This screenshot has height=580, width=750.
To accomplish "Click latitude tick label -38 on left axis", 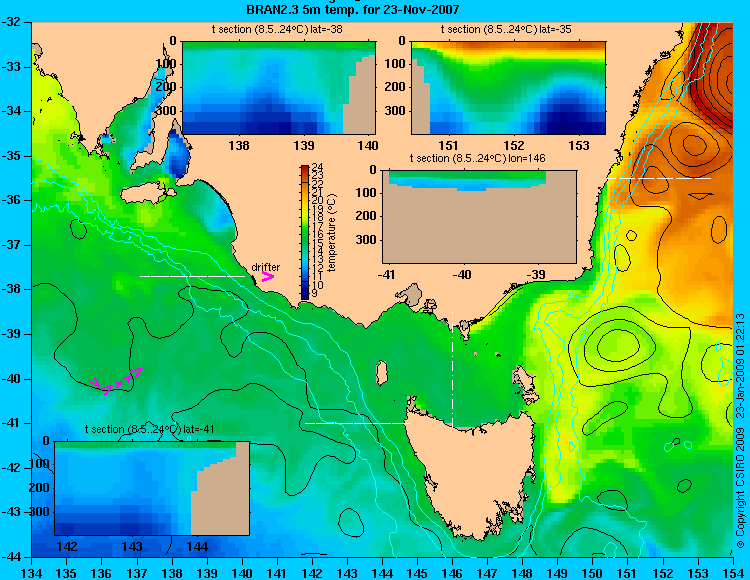I will tap(11, 289).
